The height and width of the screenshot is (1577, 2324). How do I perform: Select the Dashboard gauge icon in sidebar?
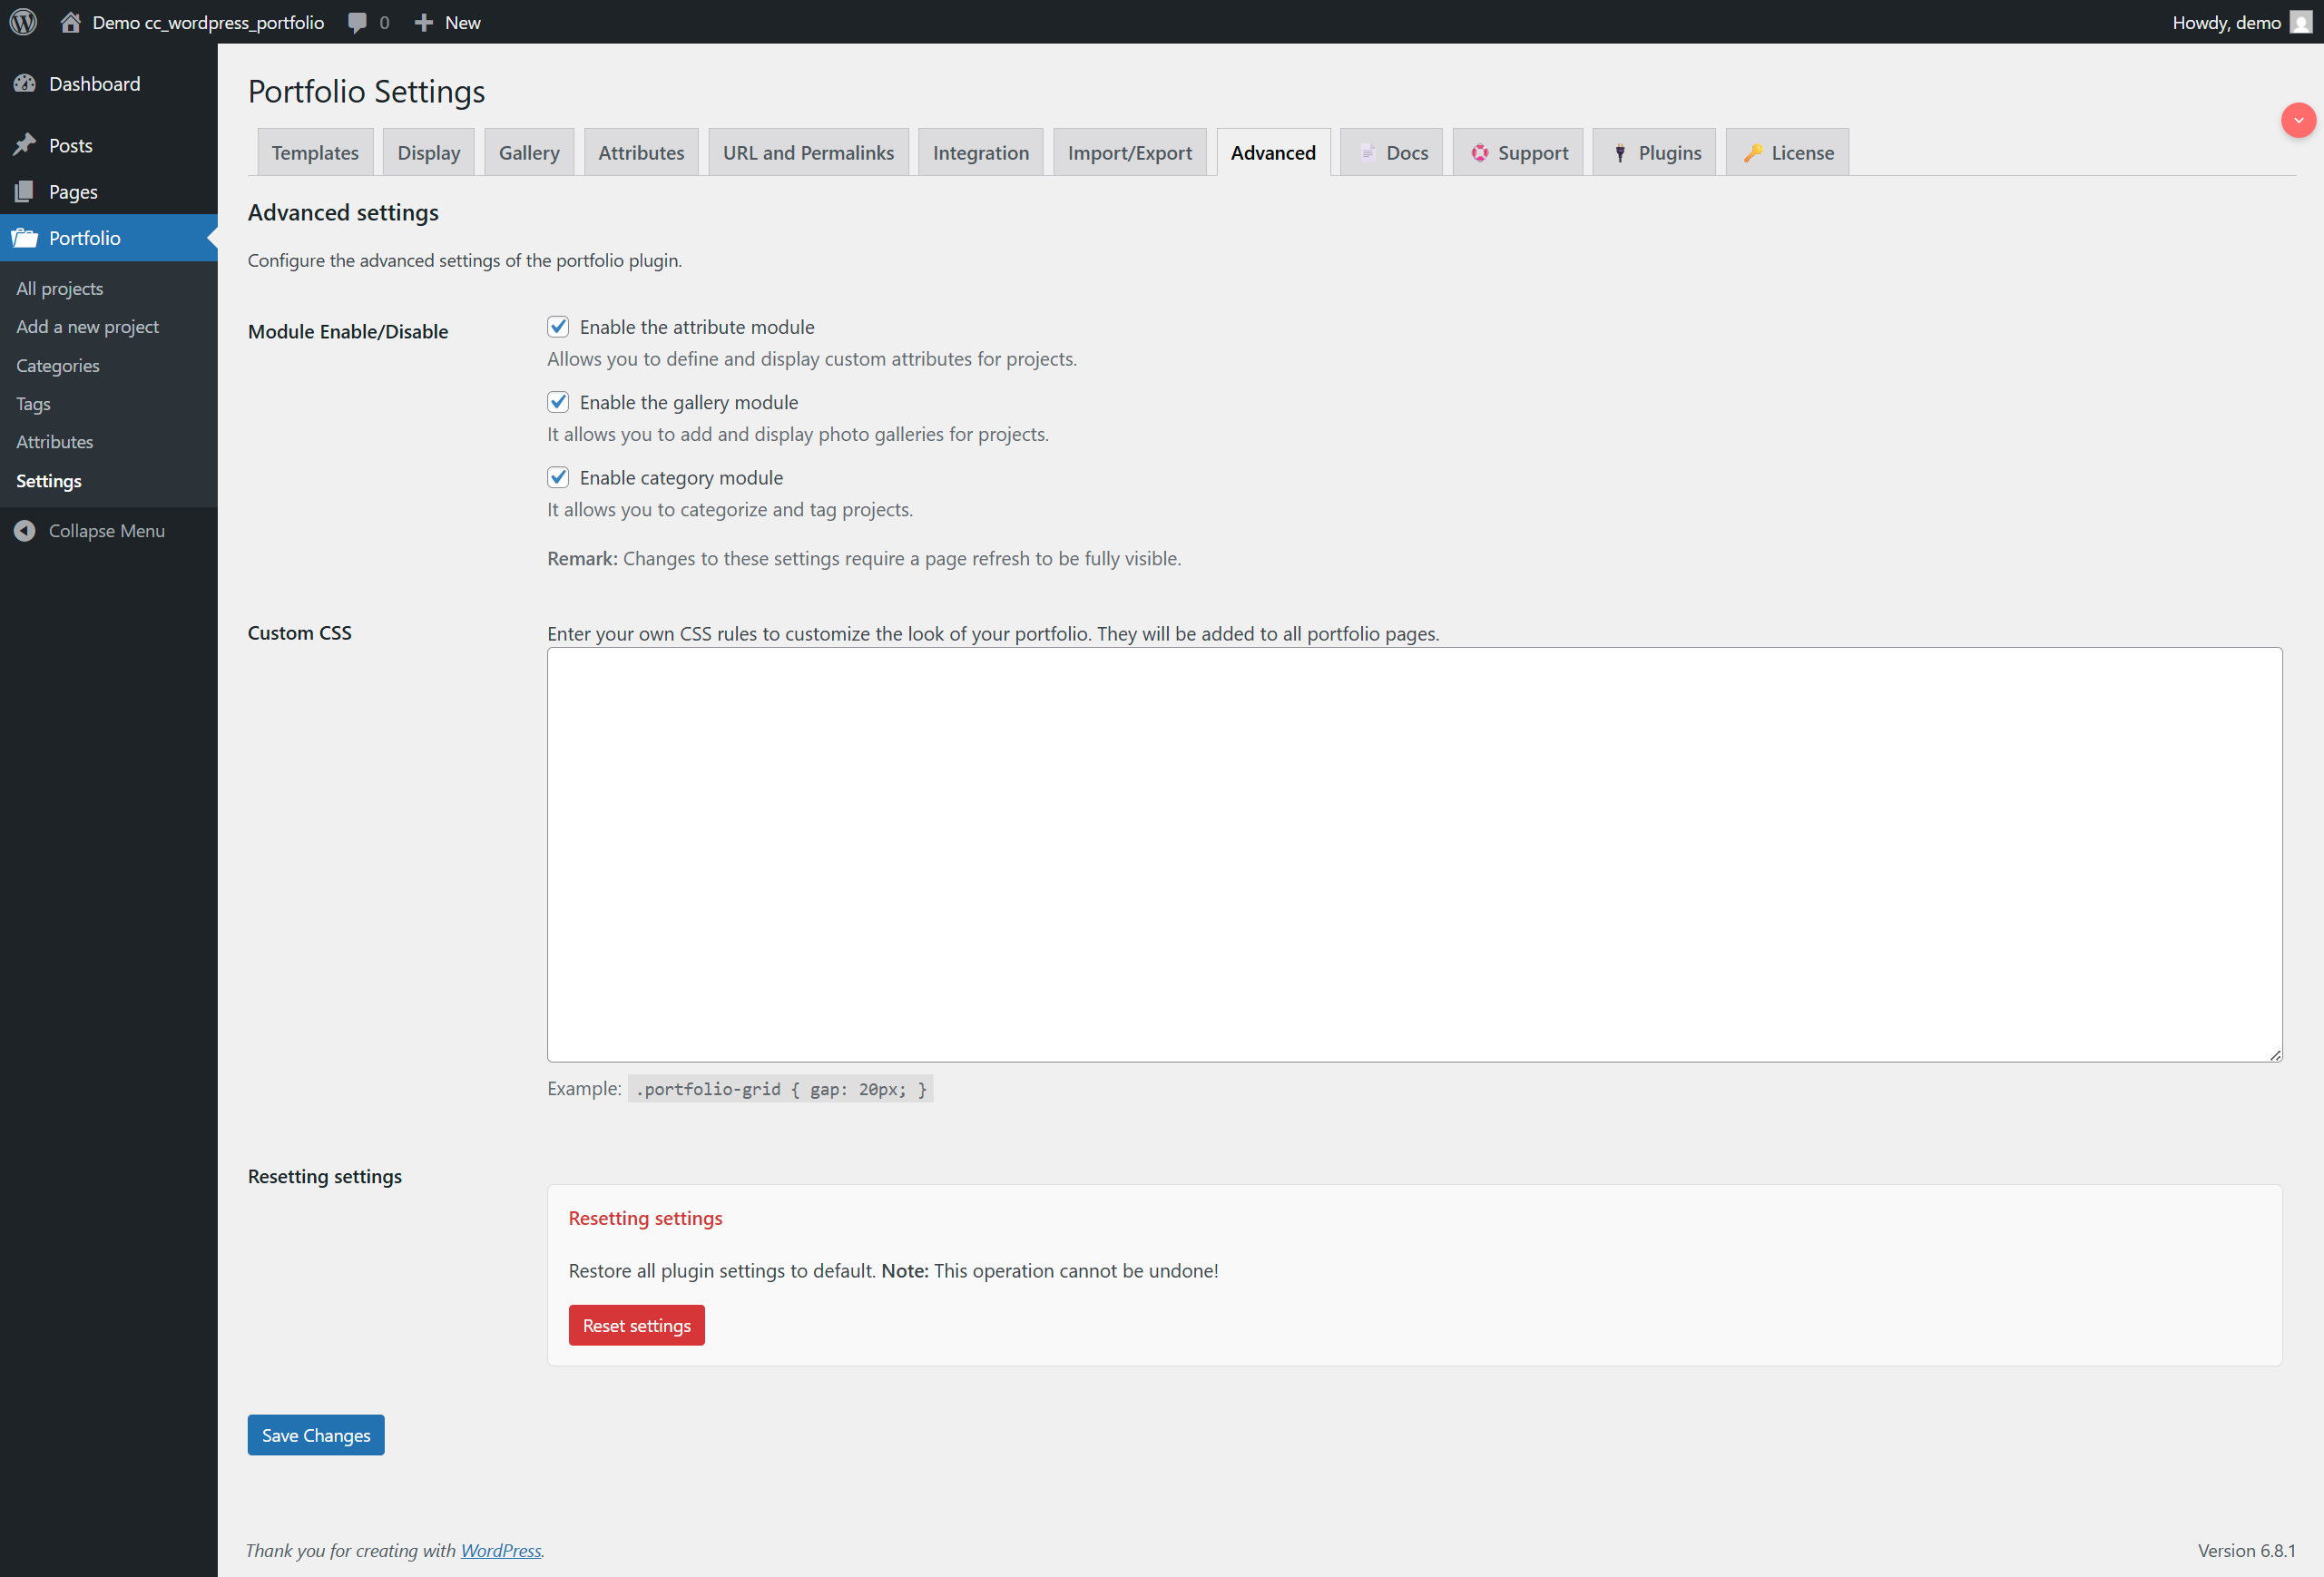tap(25, 83)
